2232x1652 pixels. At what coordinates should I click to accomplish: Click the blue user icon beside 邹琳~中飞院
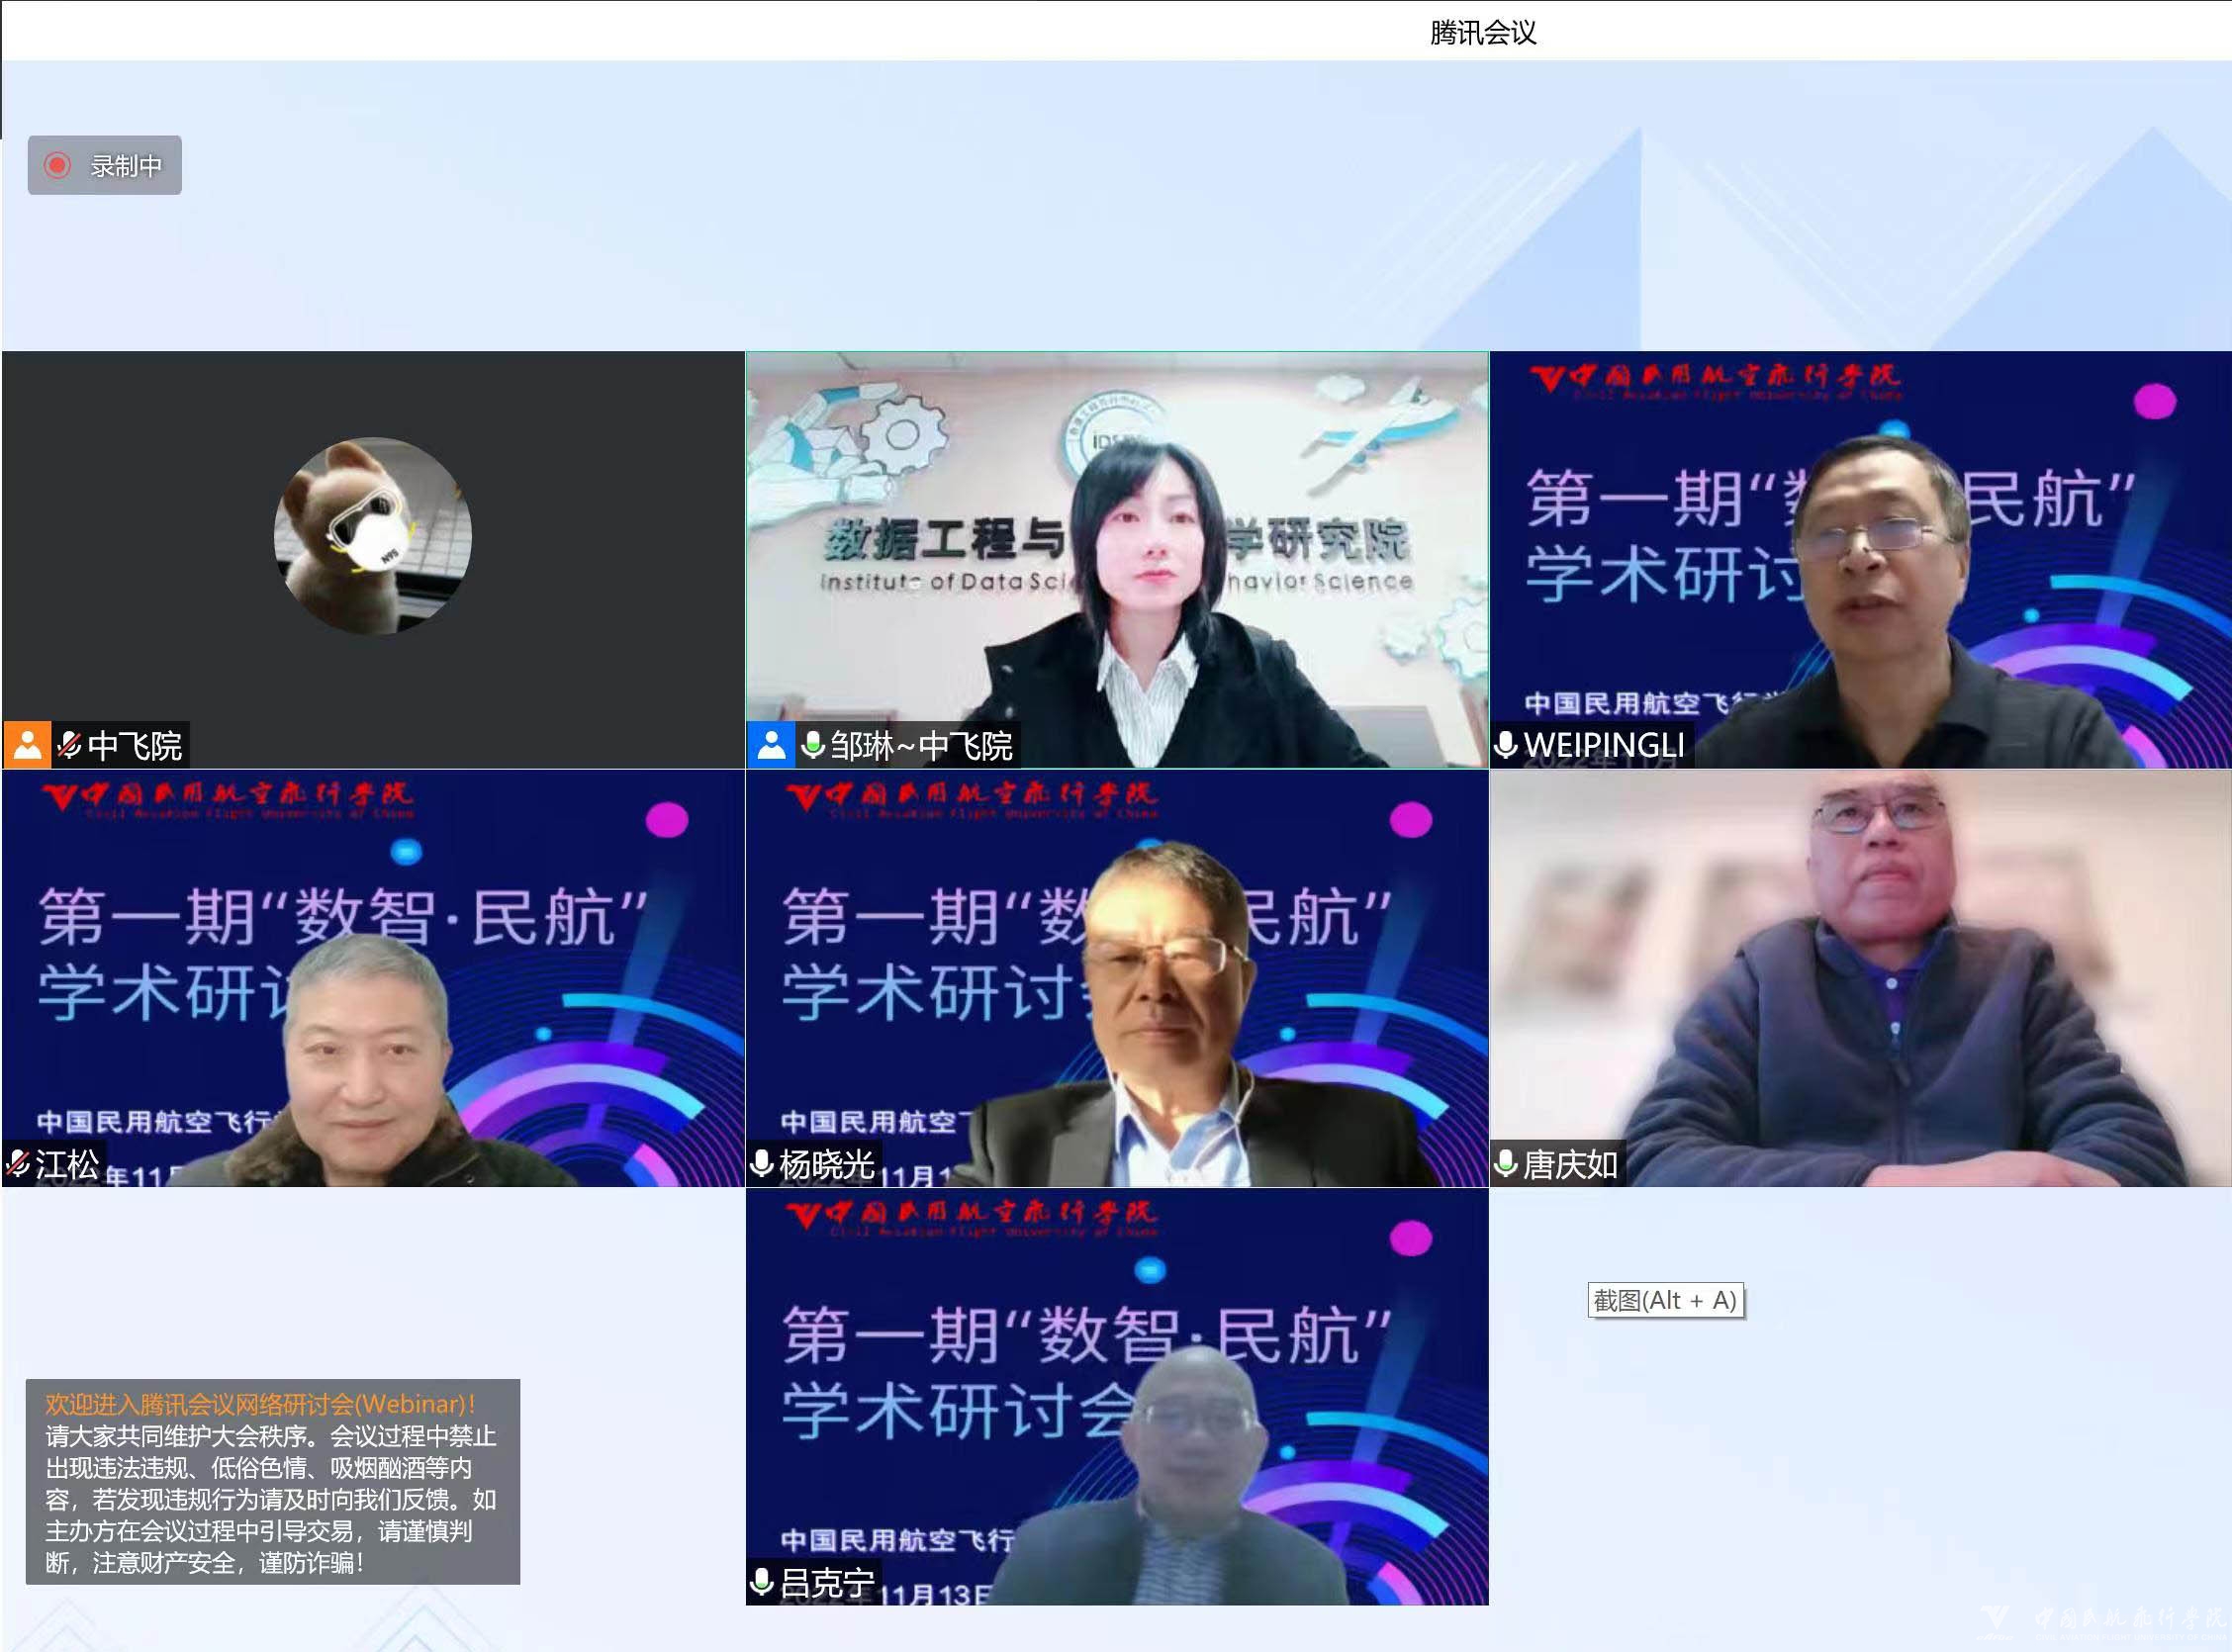pyautogui.click(x=771, y=745)
